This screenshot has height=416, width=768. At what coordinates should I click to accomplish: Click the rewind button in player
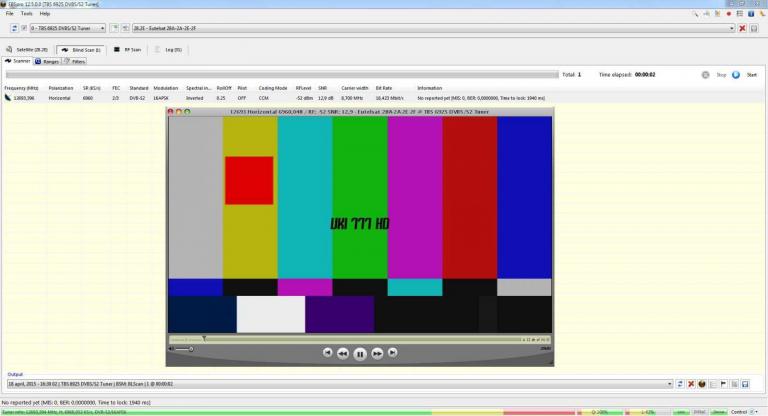343,353
